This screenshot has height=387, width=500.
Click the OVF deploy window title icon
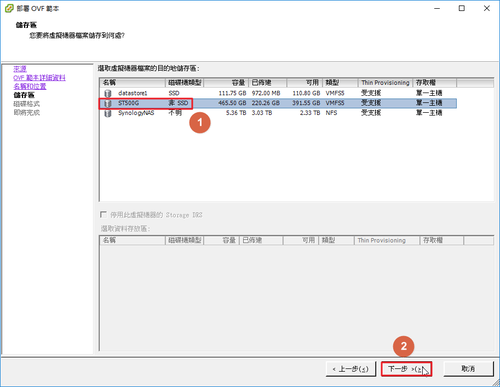pos(9,8)
